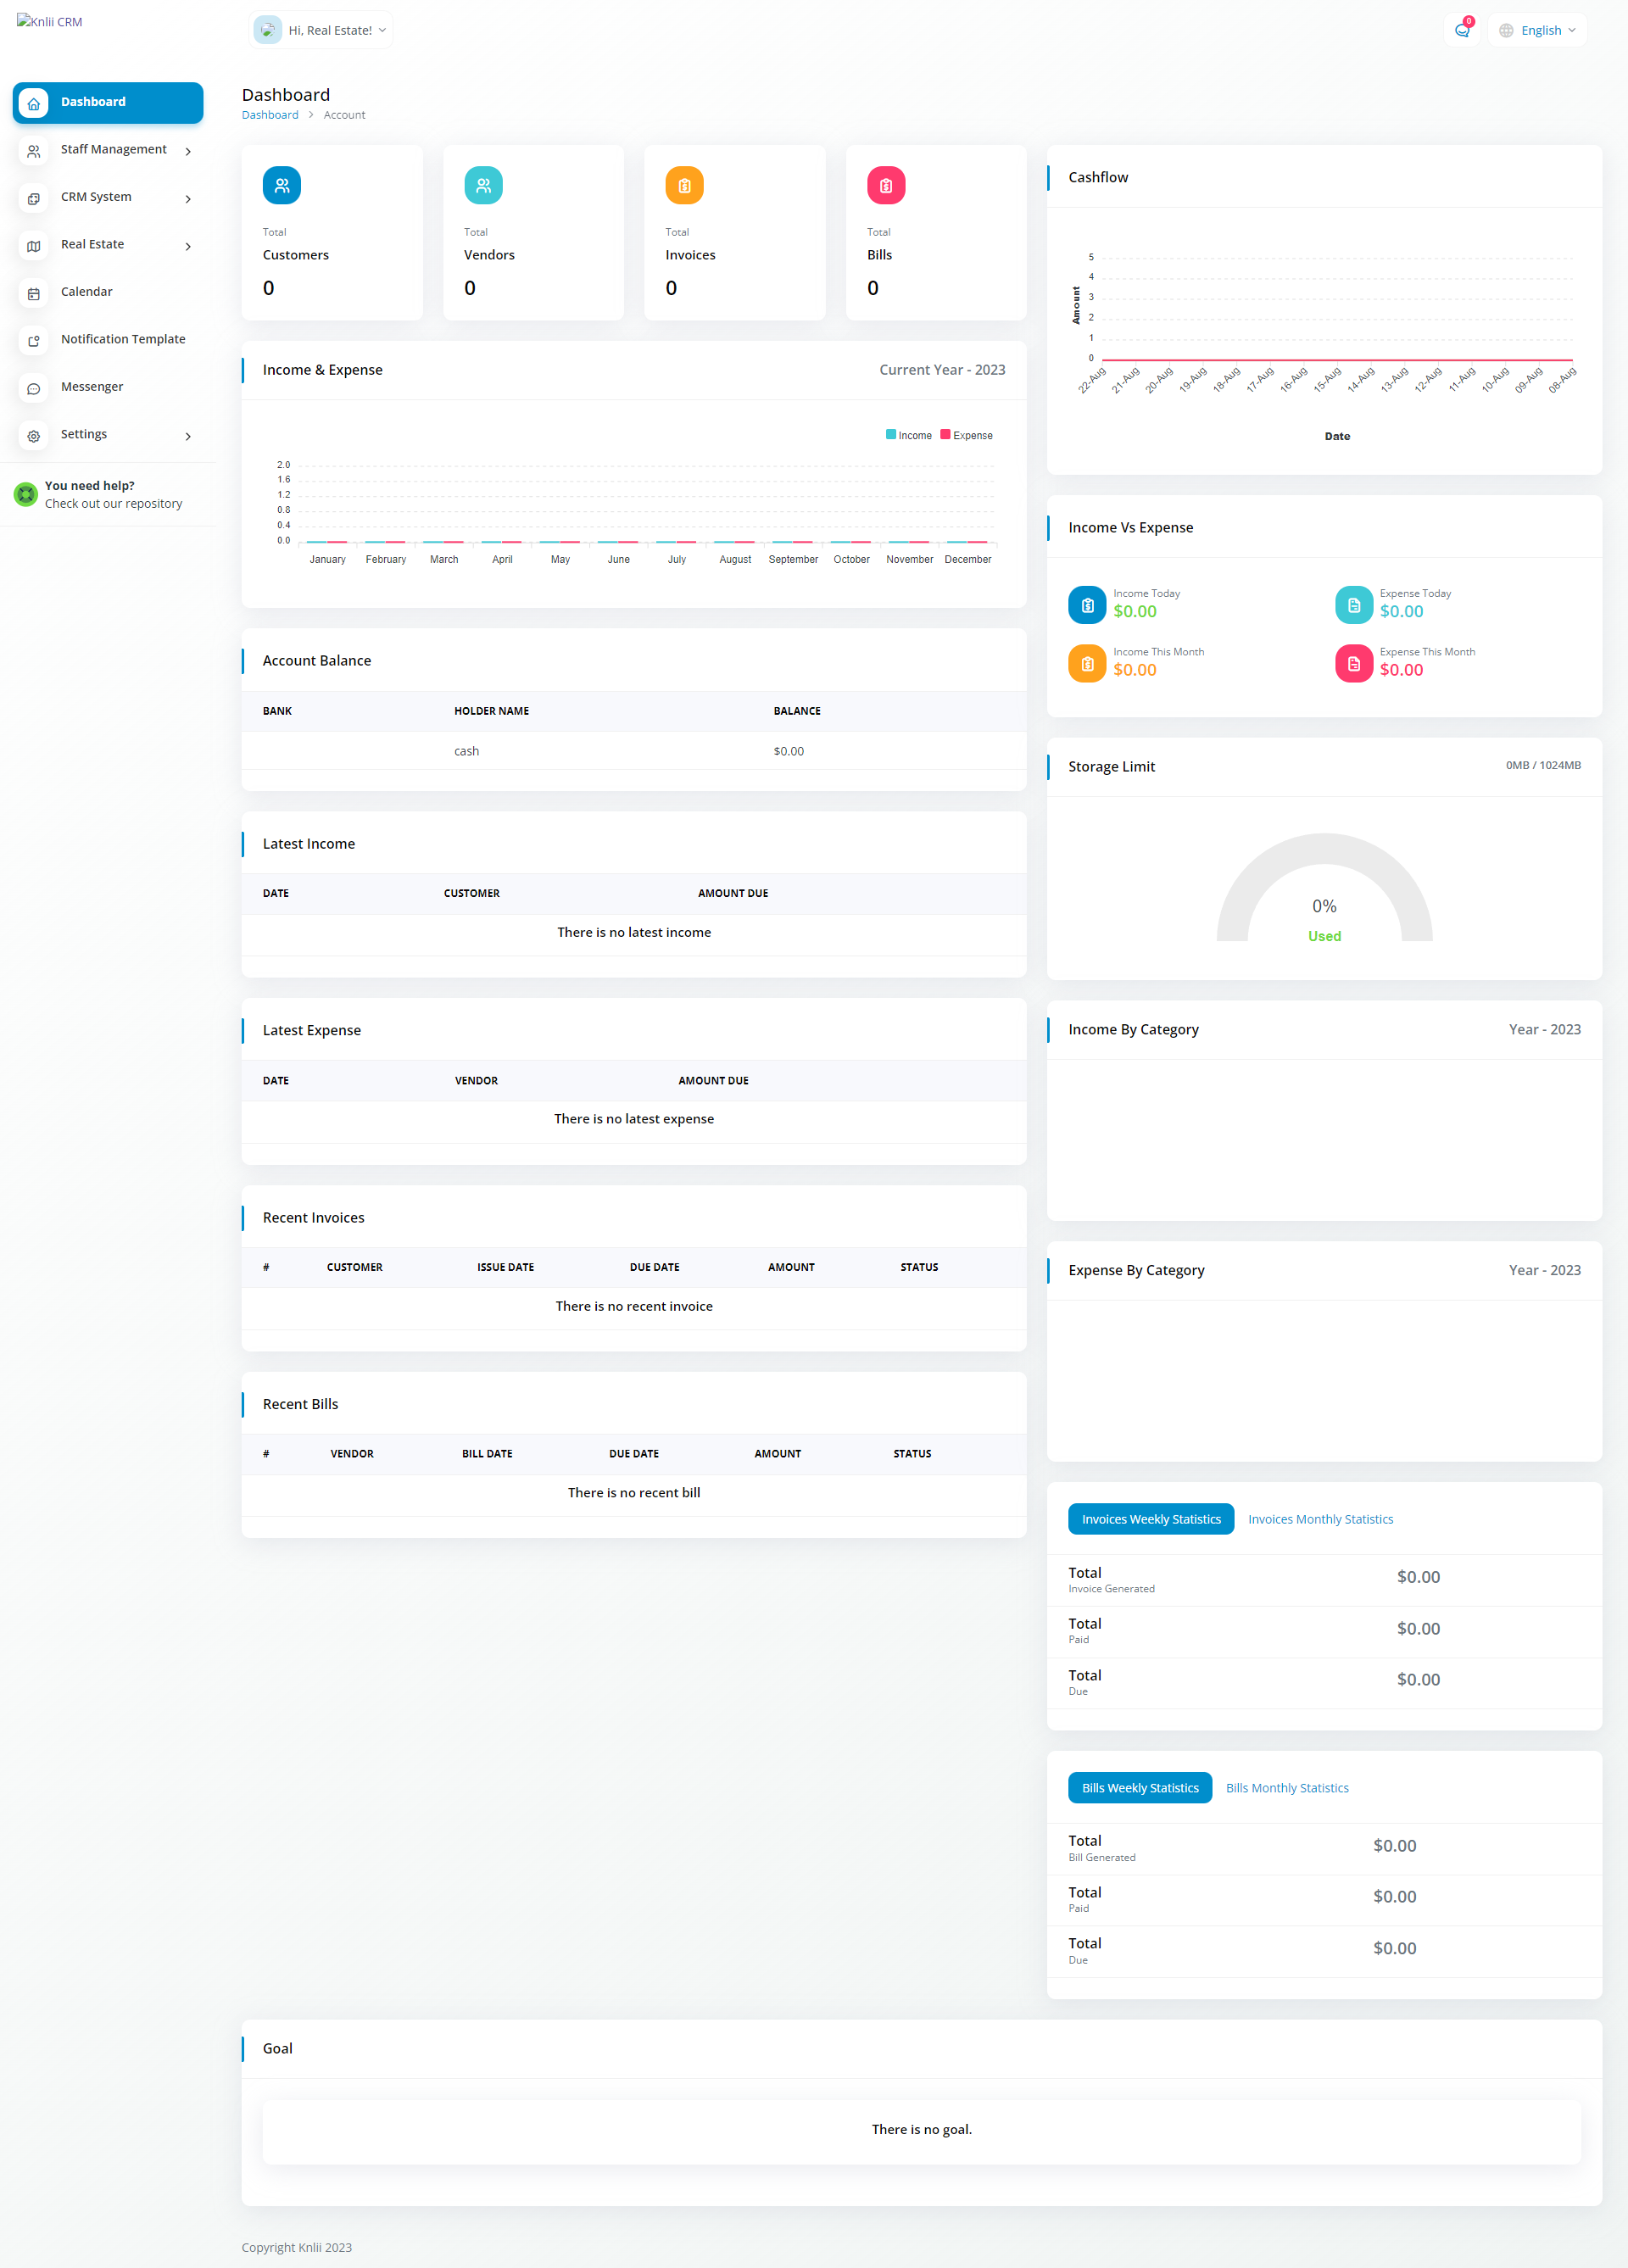Switch to Bills Monthly Statistics tab
This screenshot has width=1628, height=2268.
coord(1287,1788)
